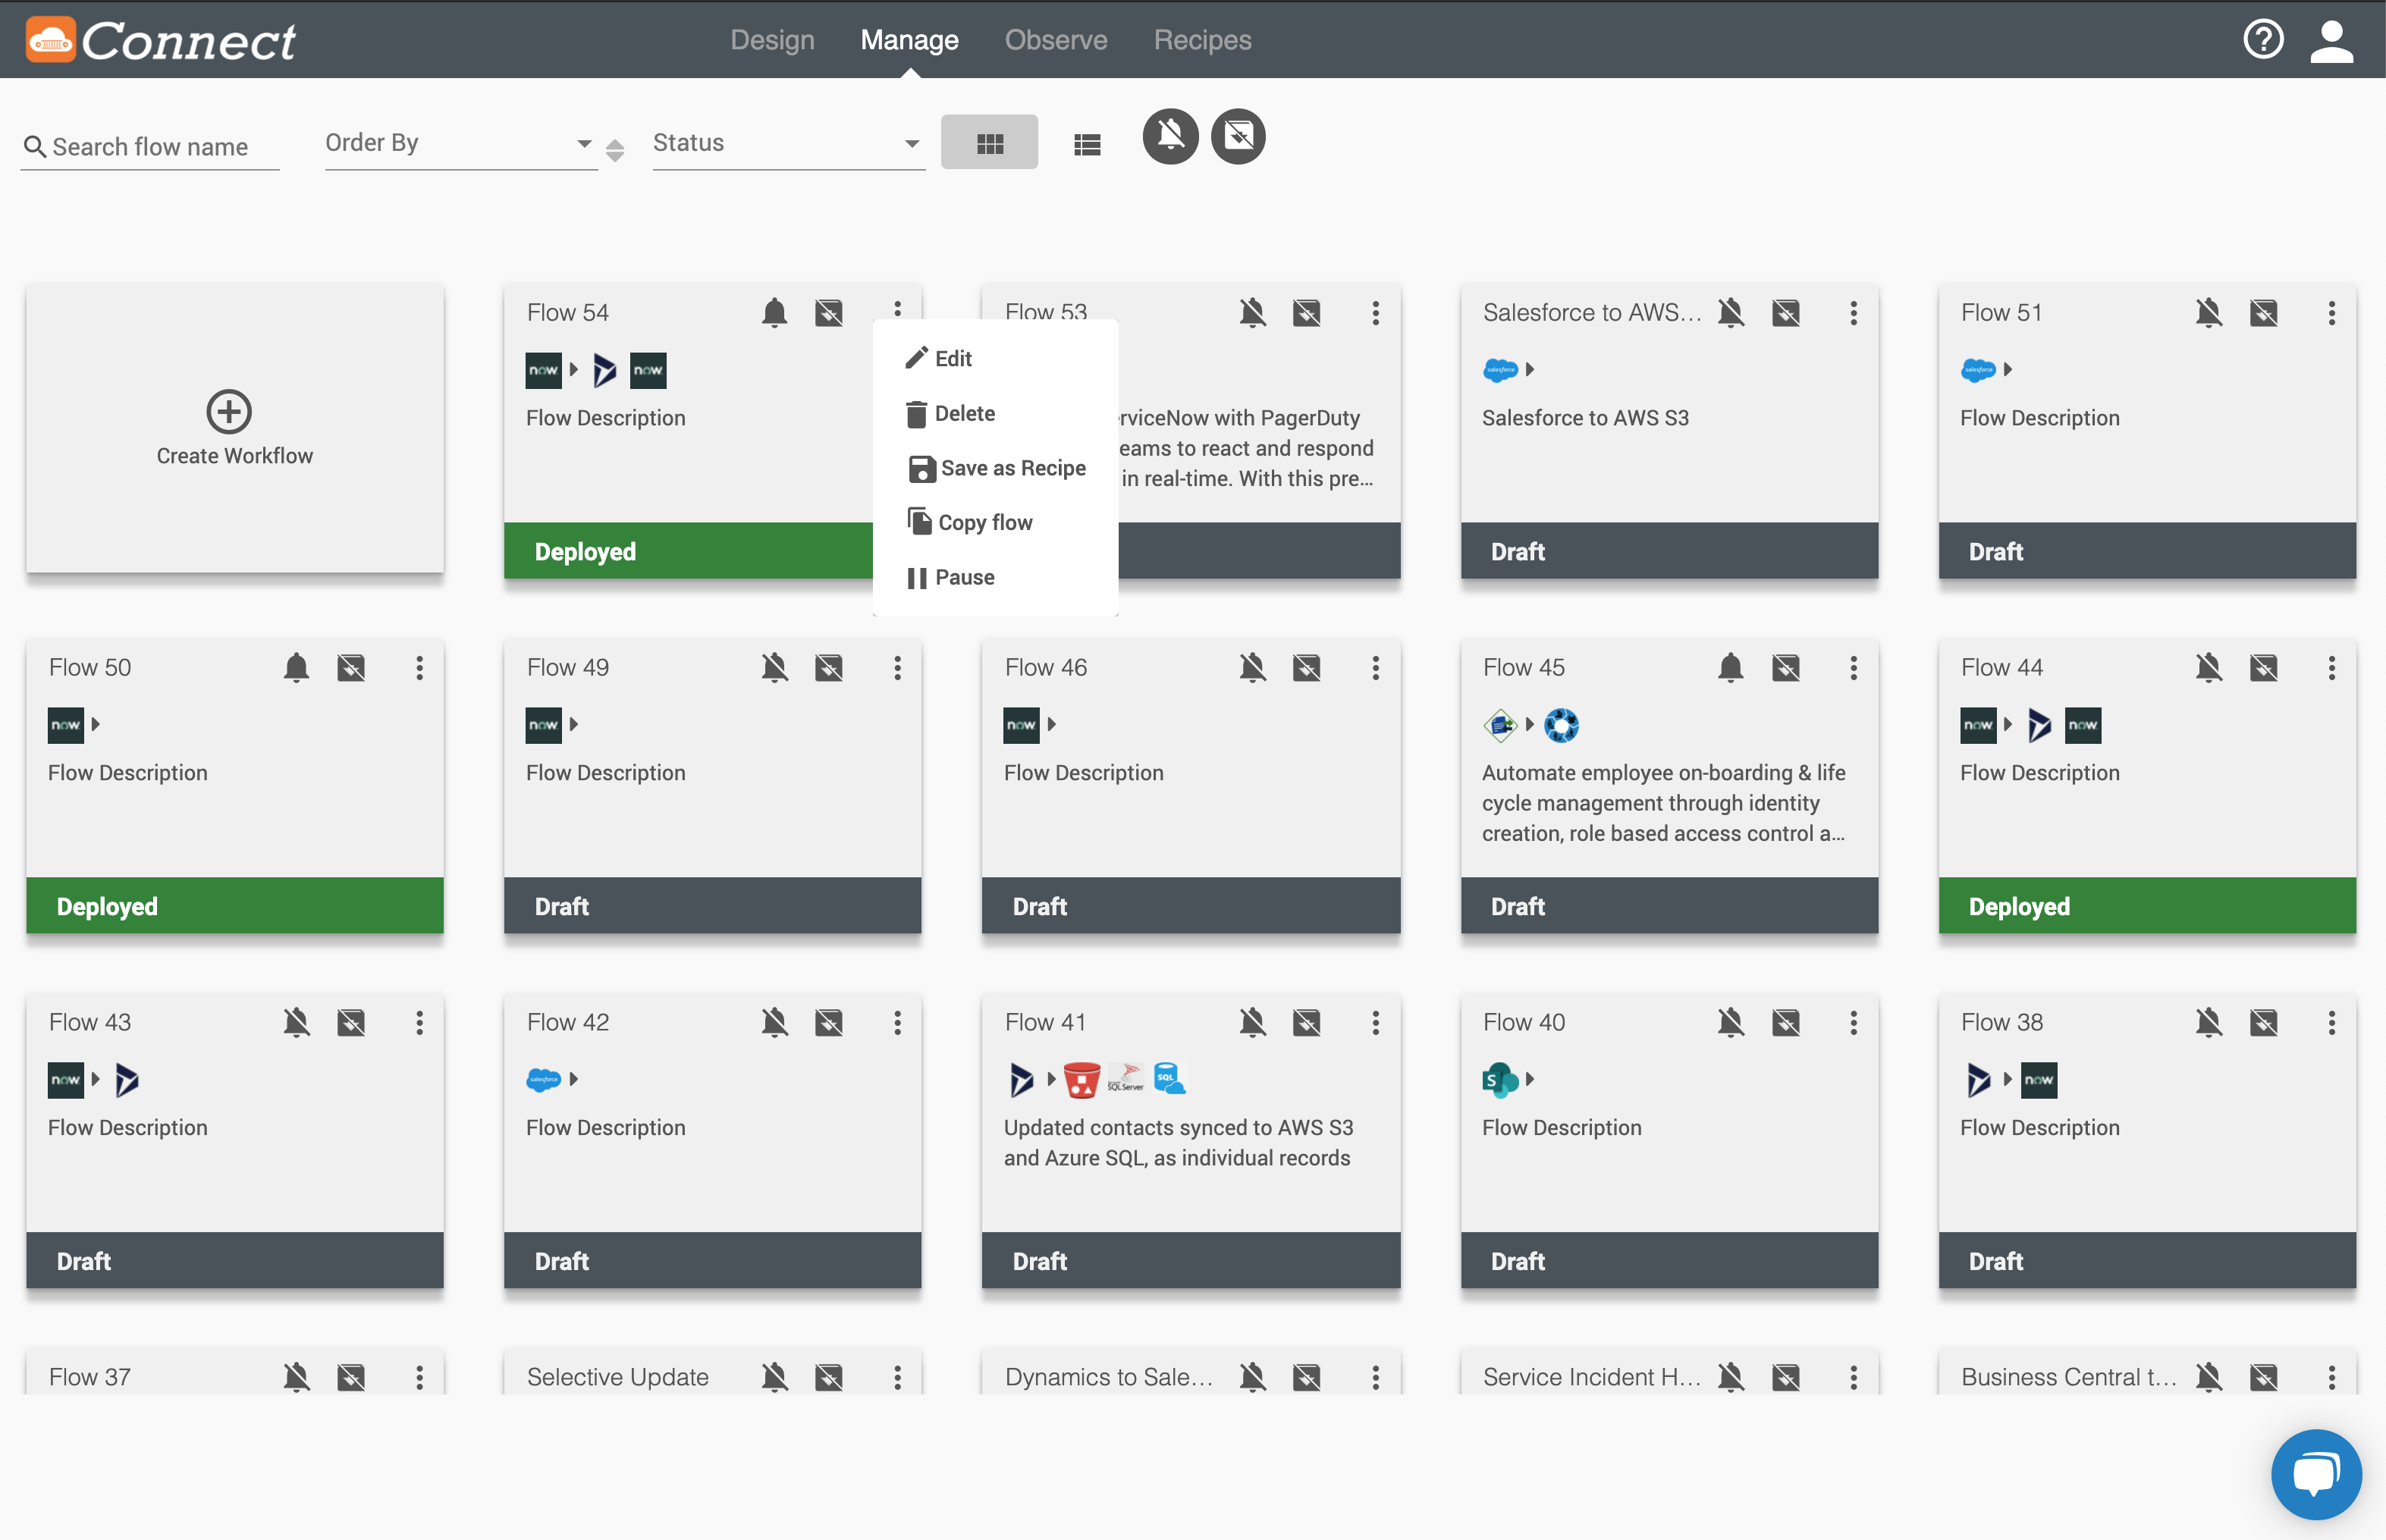Click Flow 41 description about AWS S3

click(x=1178, y=1143)
